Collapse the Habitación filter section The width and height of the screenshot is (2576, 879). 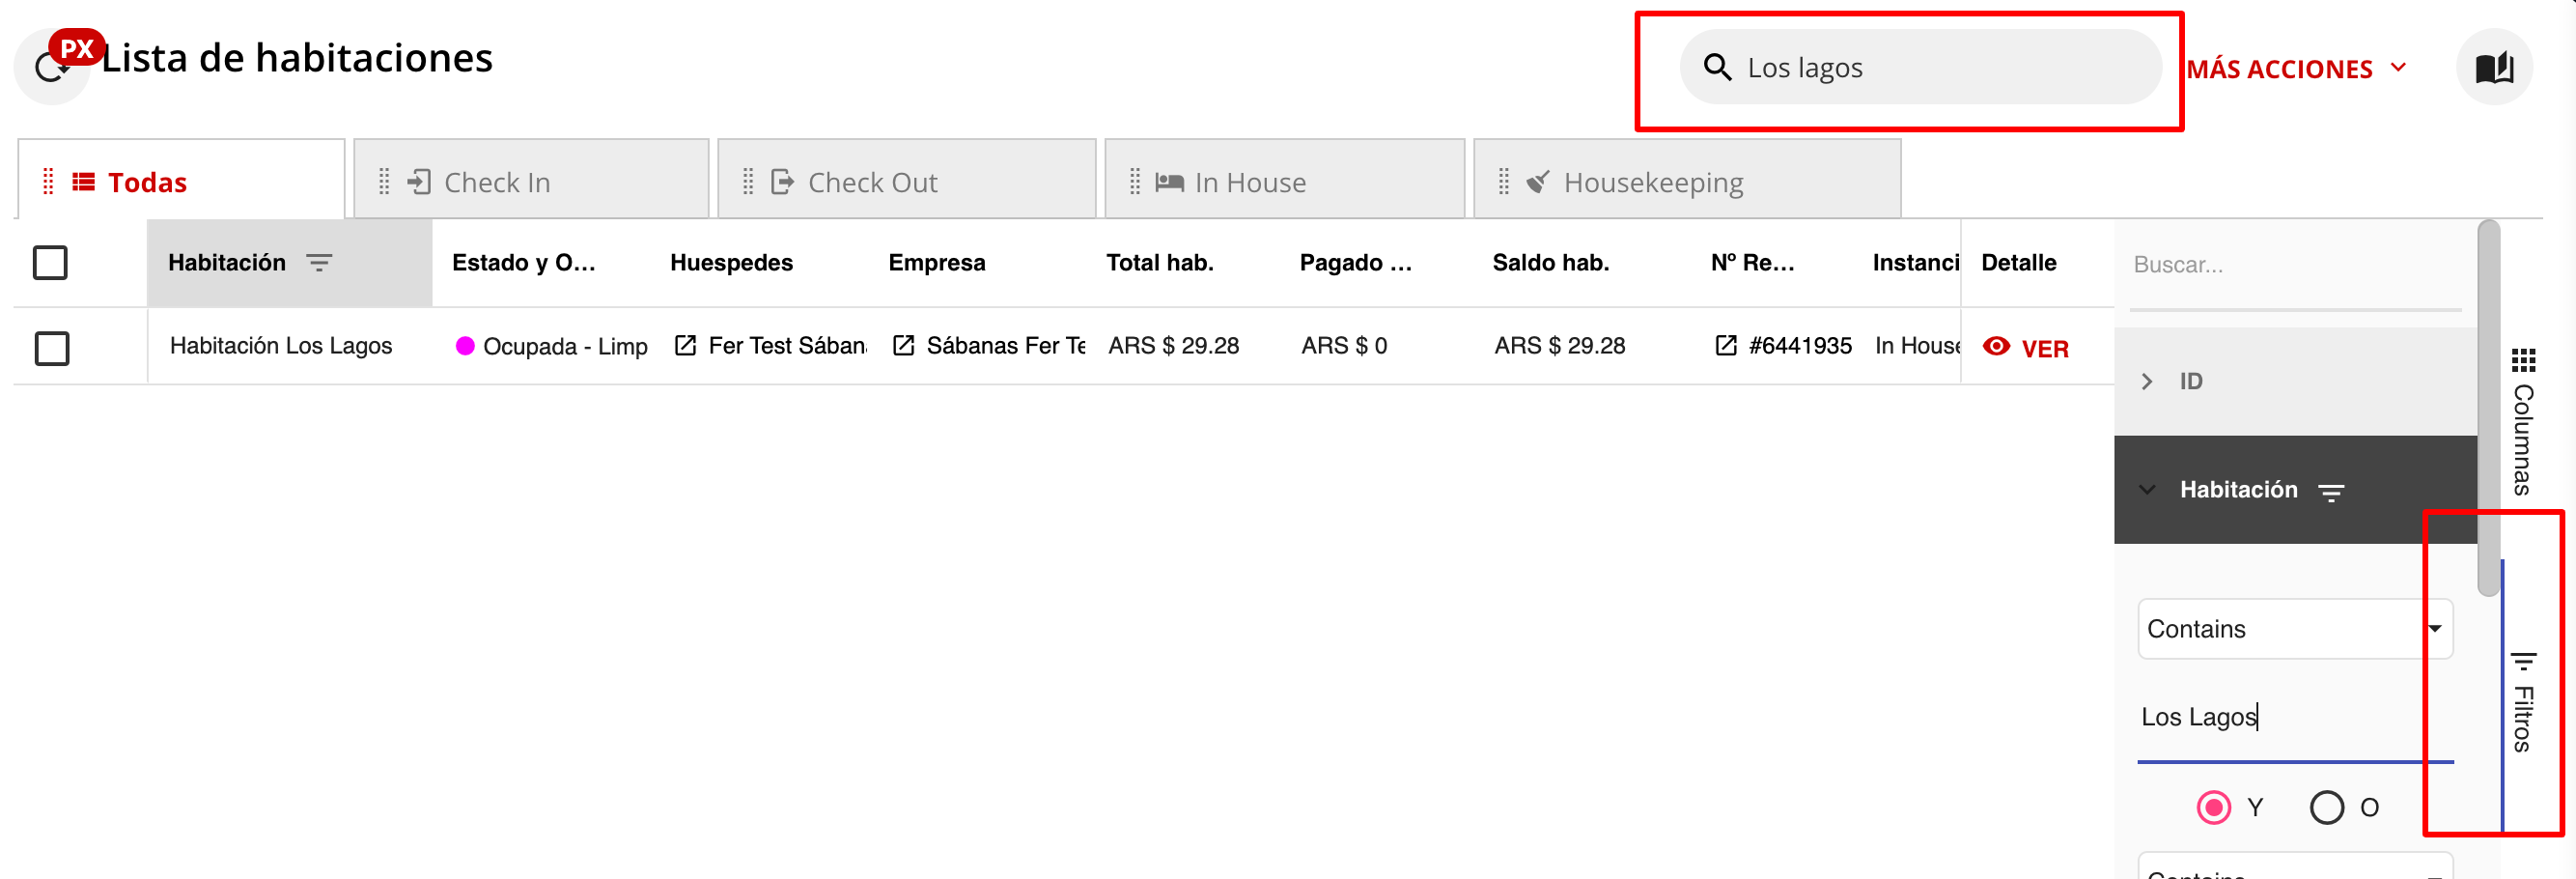2146,490
